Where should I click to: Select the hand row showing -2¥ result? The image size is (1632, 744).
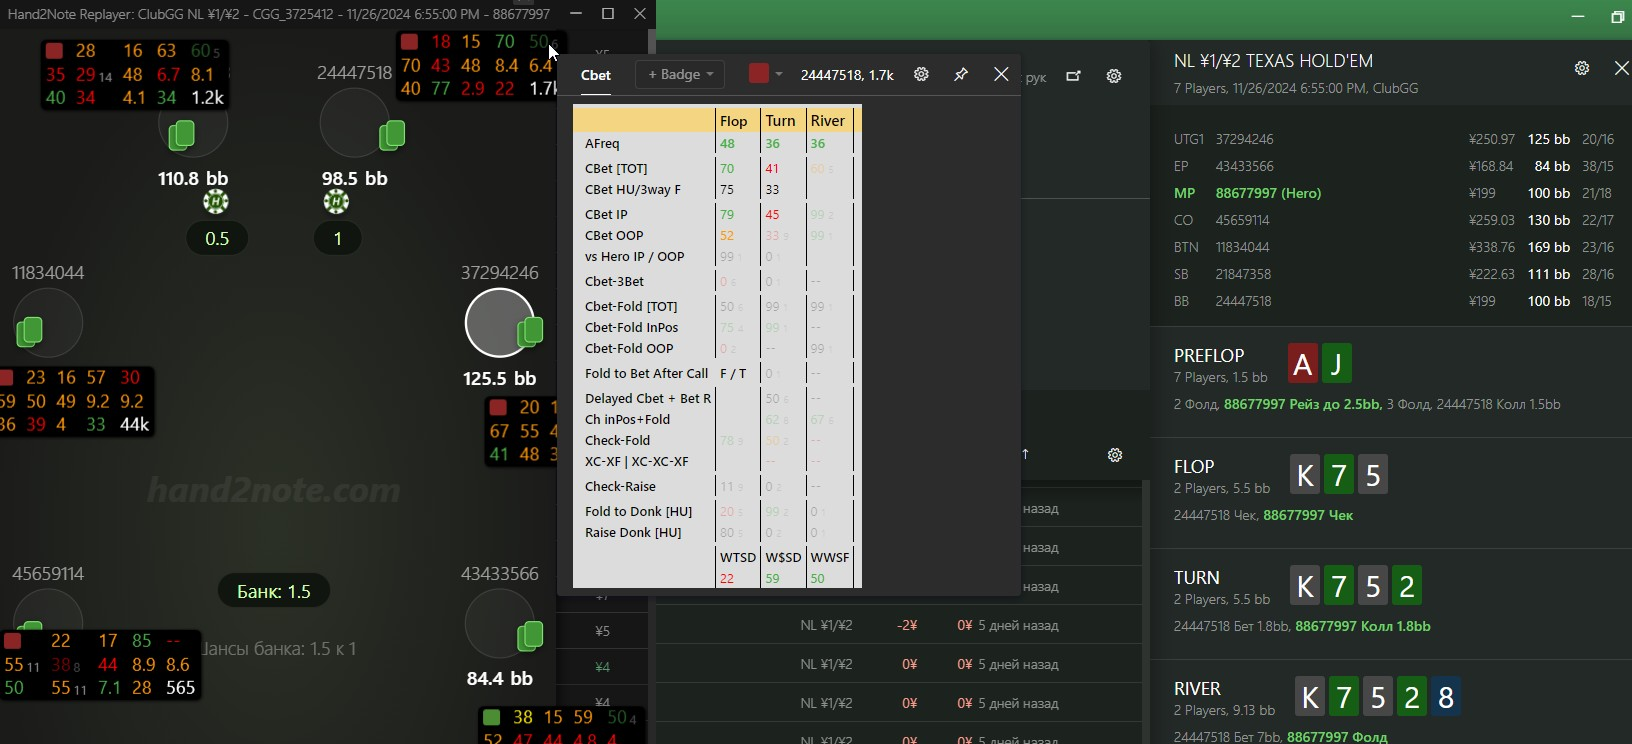(900, 626)
